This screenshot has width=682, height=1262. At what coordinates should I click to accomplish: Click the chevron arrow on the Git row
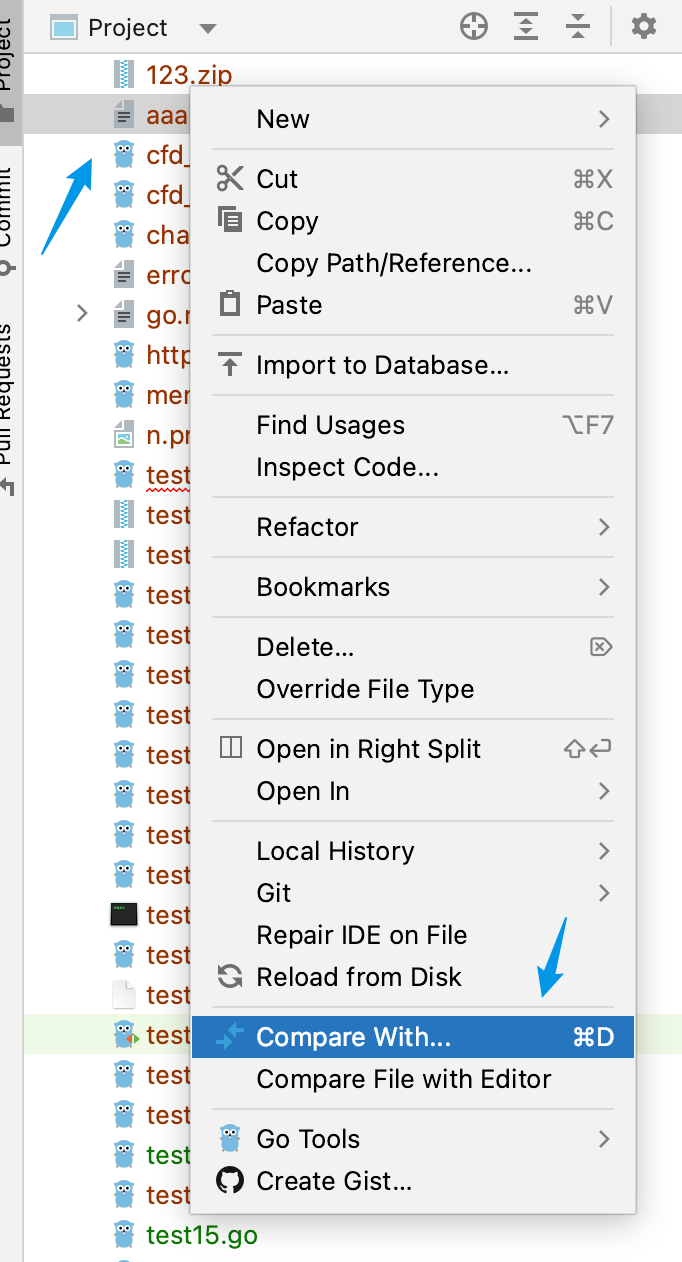pyautogui.click(x=604, y=893)
